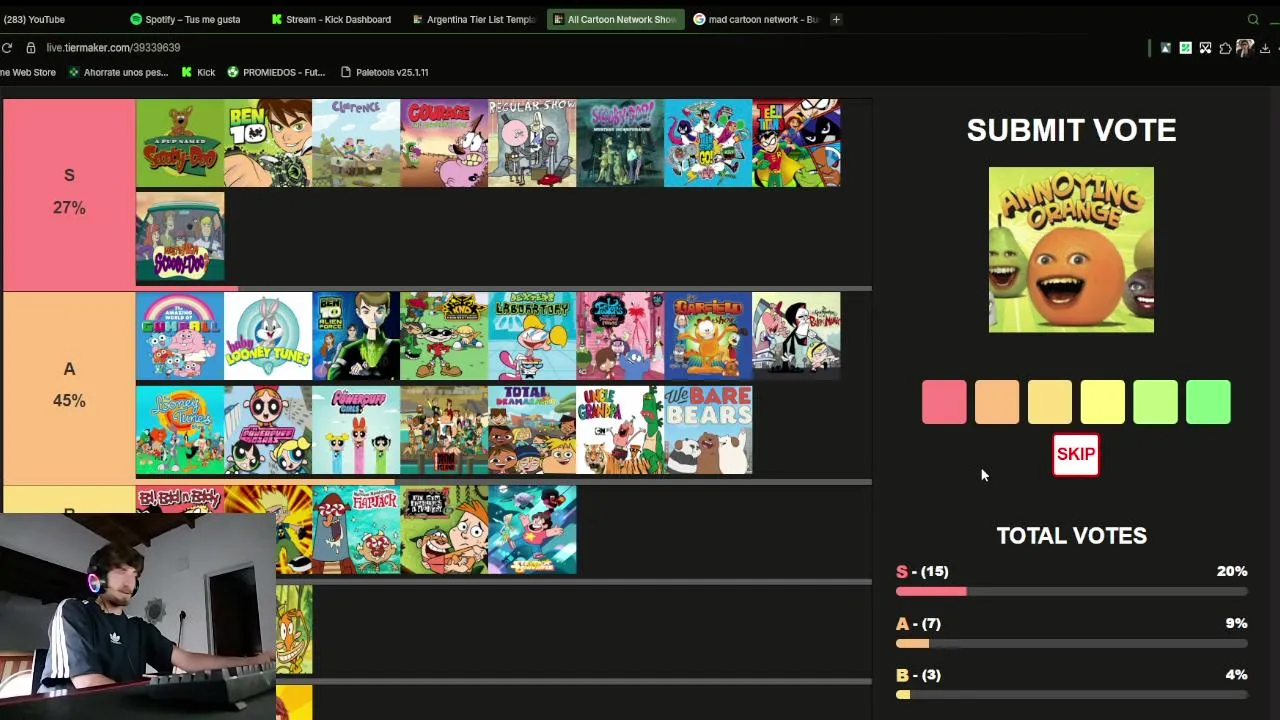Select the dark Powerpuff Girls thumbnail

[268, 430]
